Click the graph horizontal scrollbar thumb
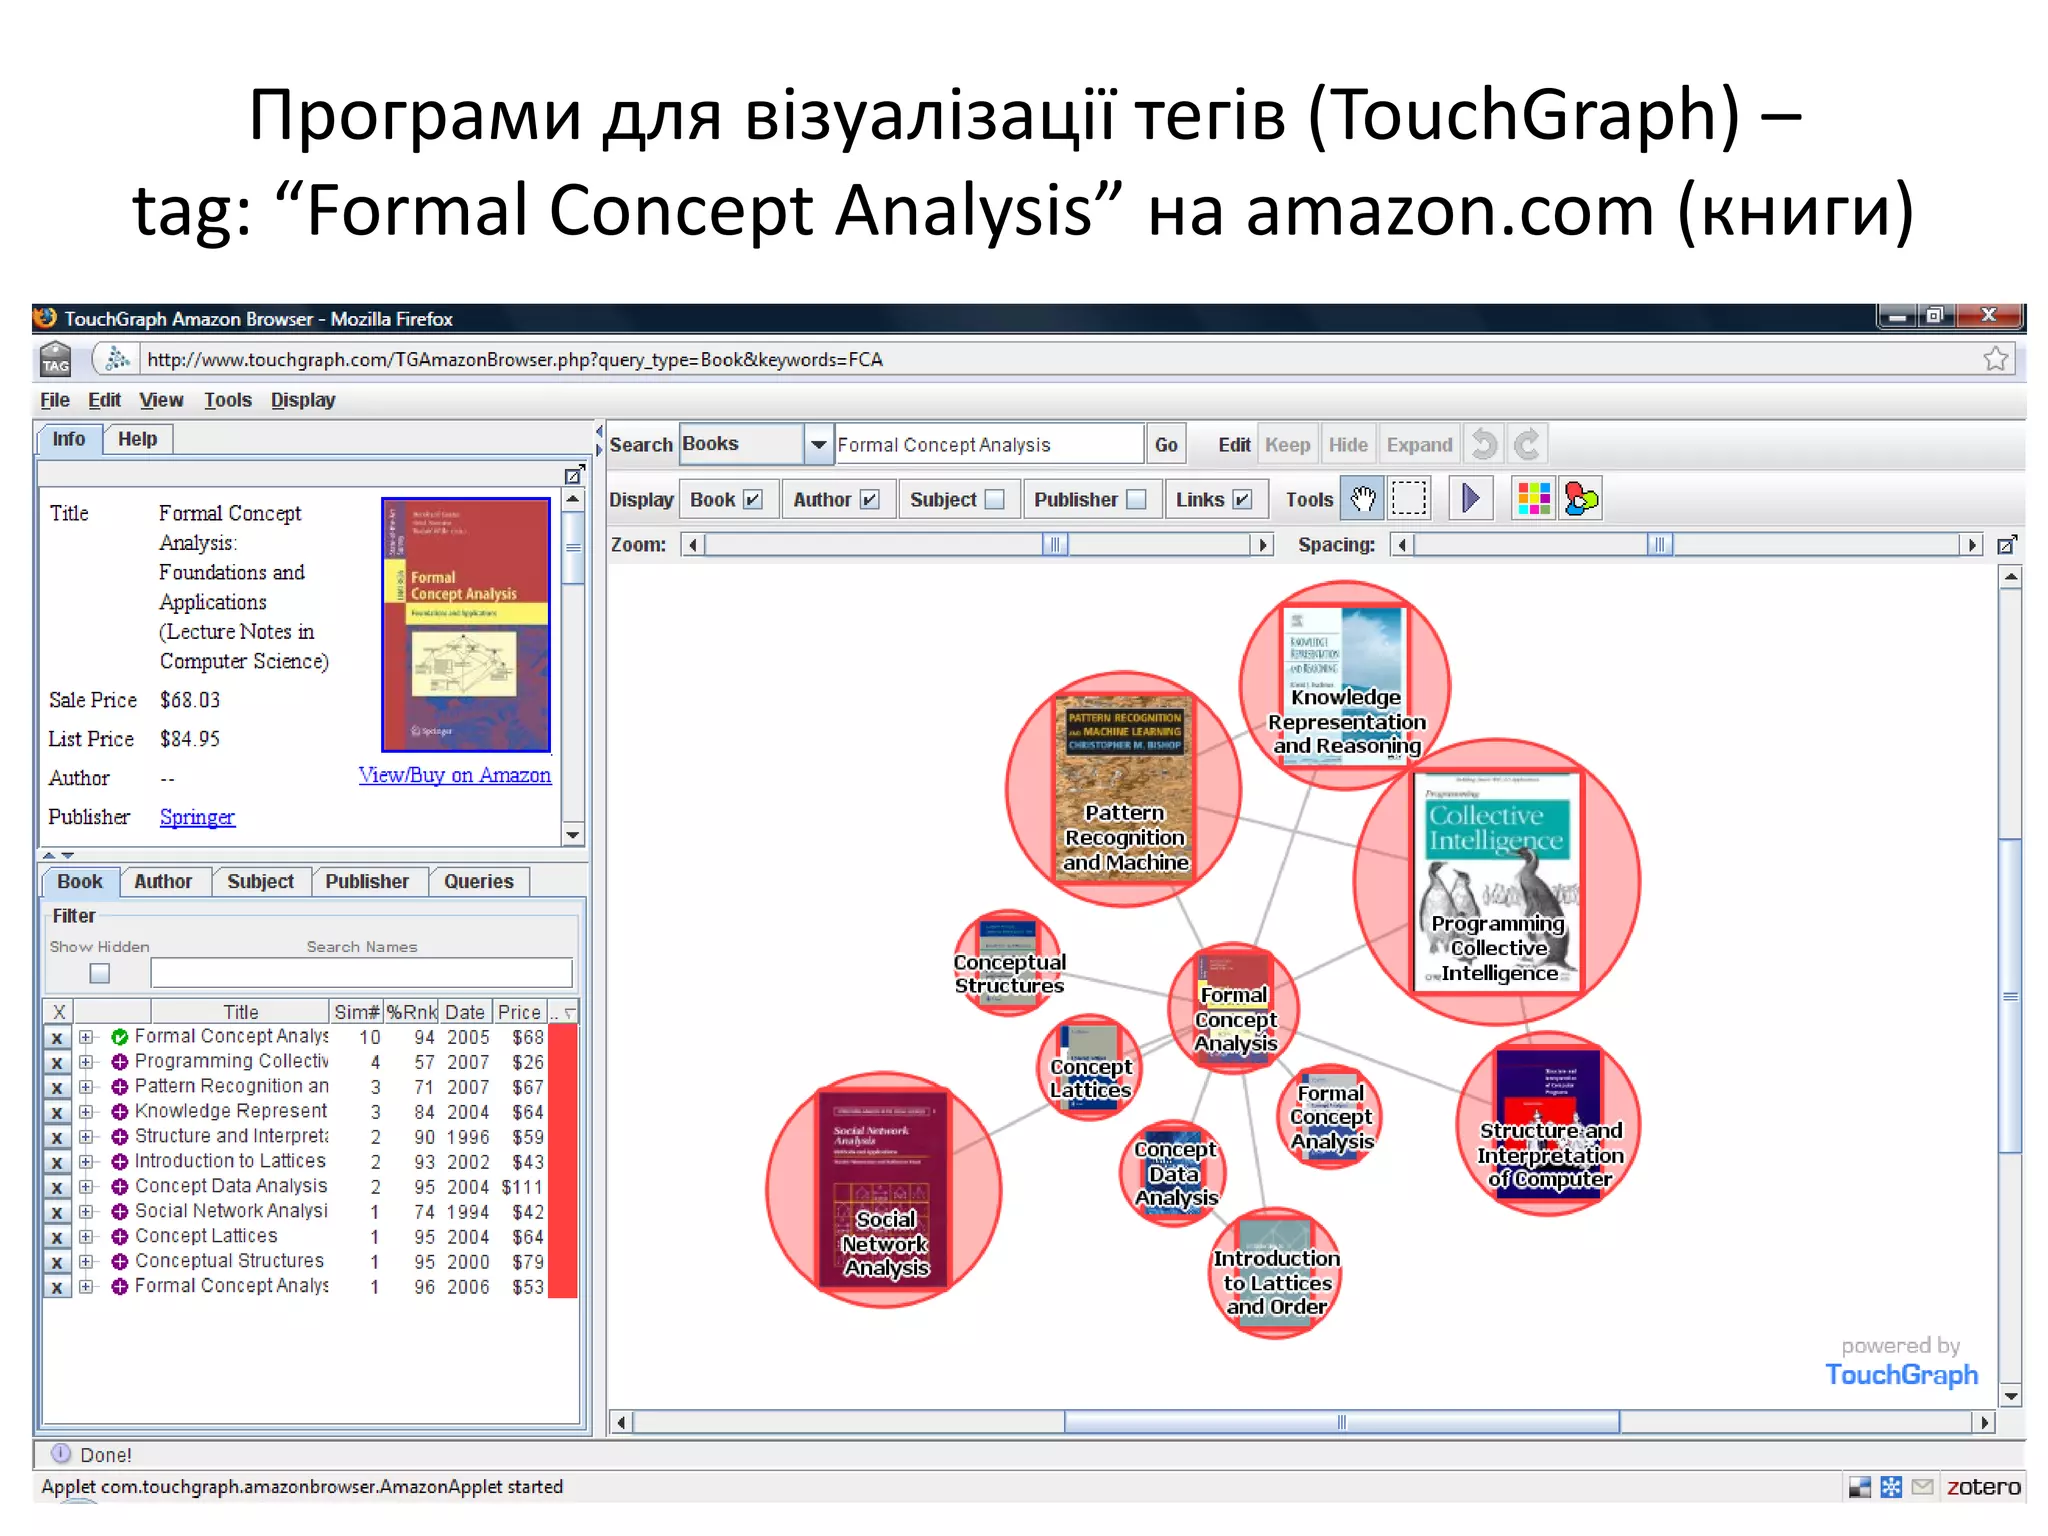 1341,1422
